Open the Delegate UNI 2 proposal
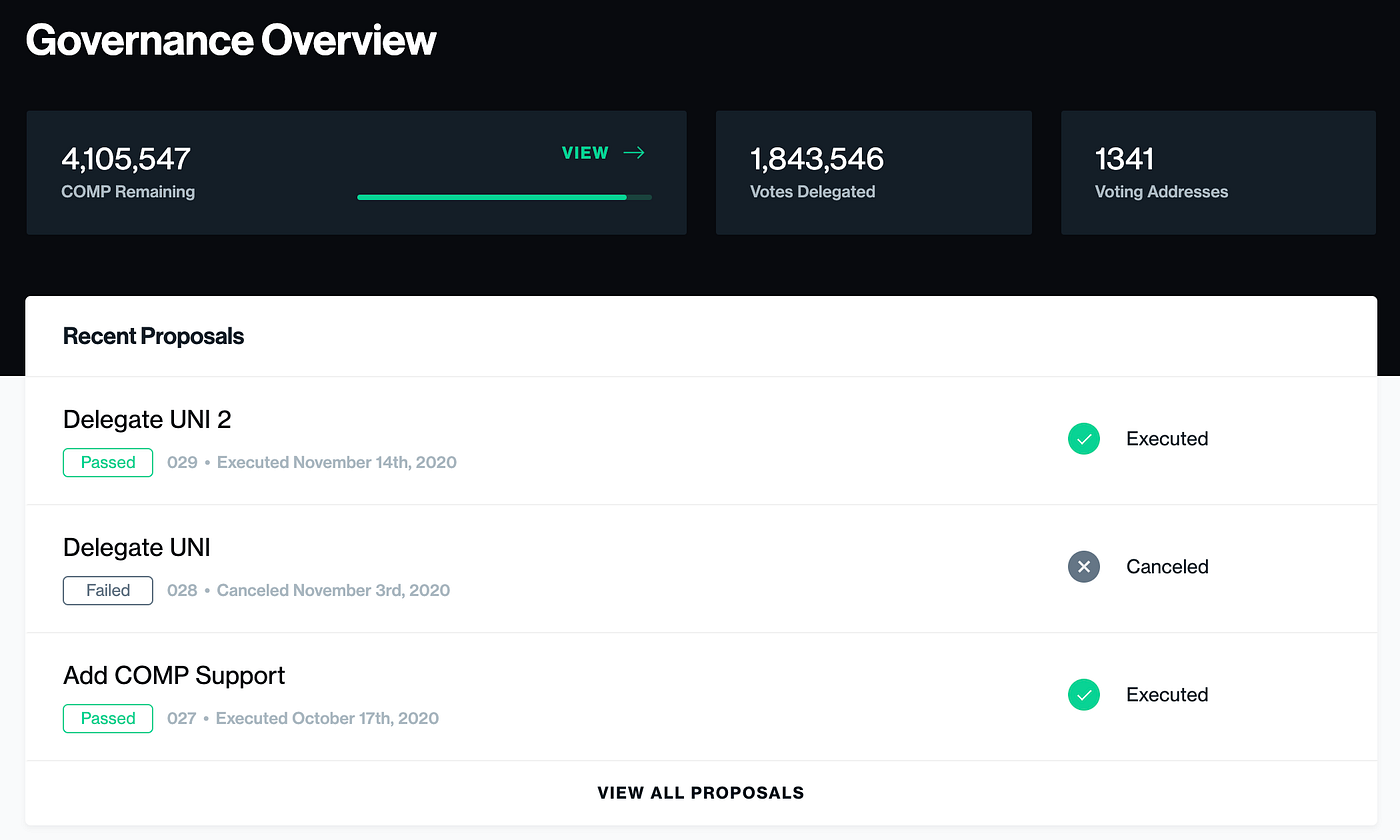 click(x=147, y=419)
